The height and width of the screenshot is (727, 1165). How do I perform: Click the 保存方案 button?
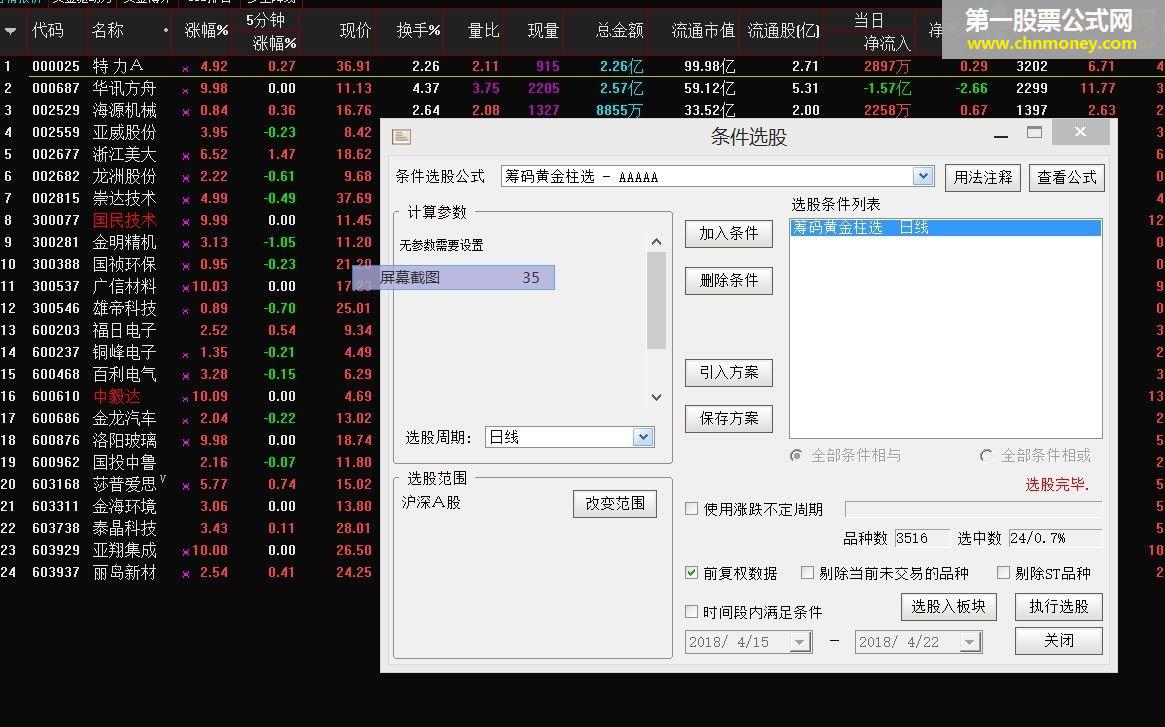728,419
